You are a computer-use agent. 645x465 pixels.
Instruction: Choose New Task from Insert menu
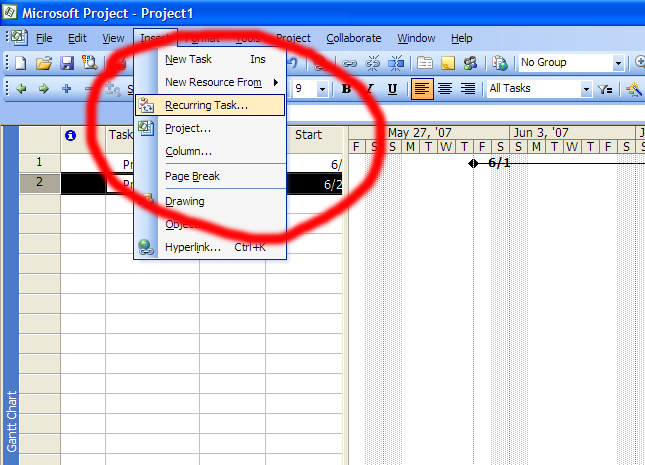coord(210,59)
